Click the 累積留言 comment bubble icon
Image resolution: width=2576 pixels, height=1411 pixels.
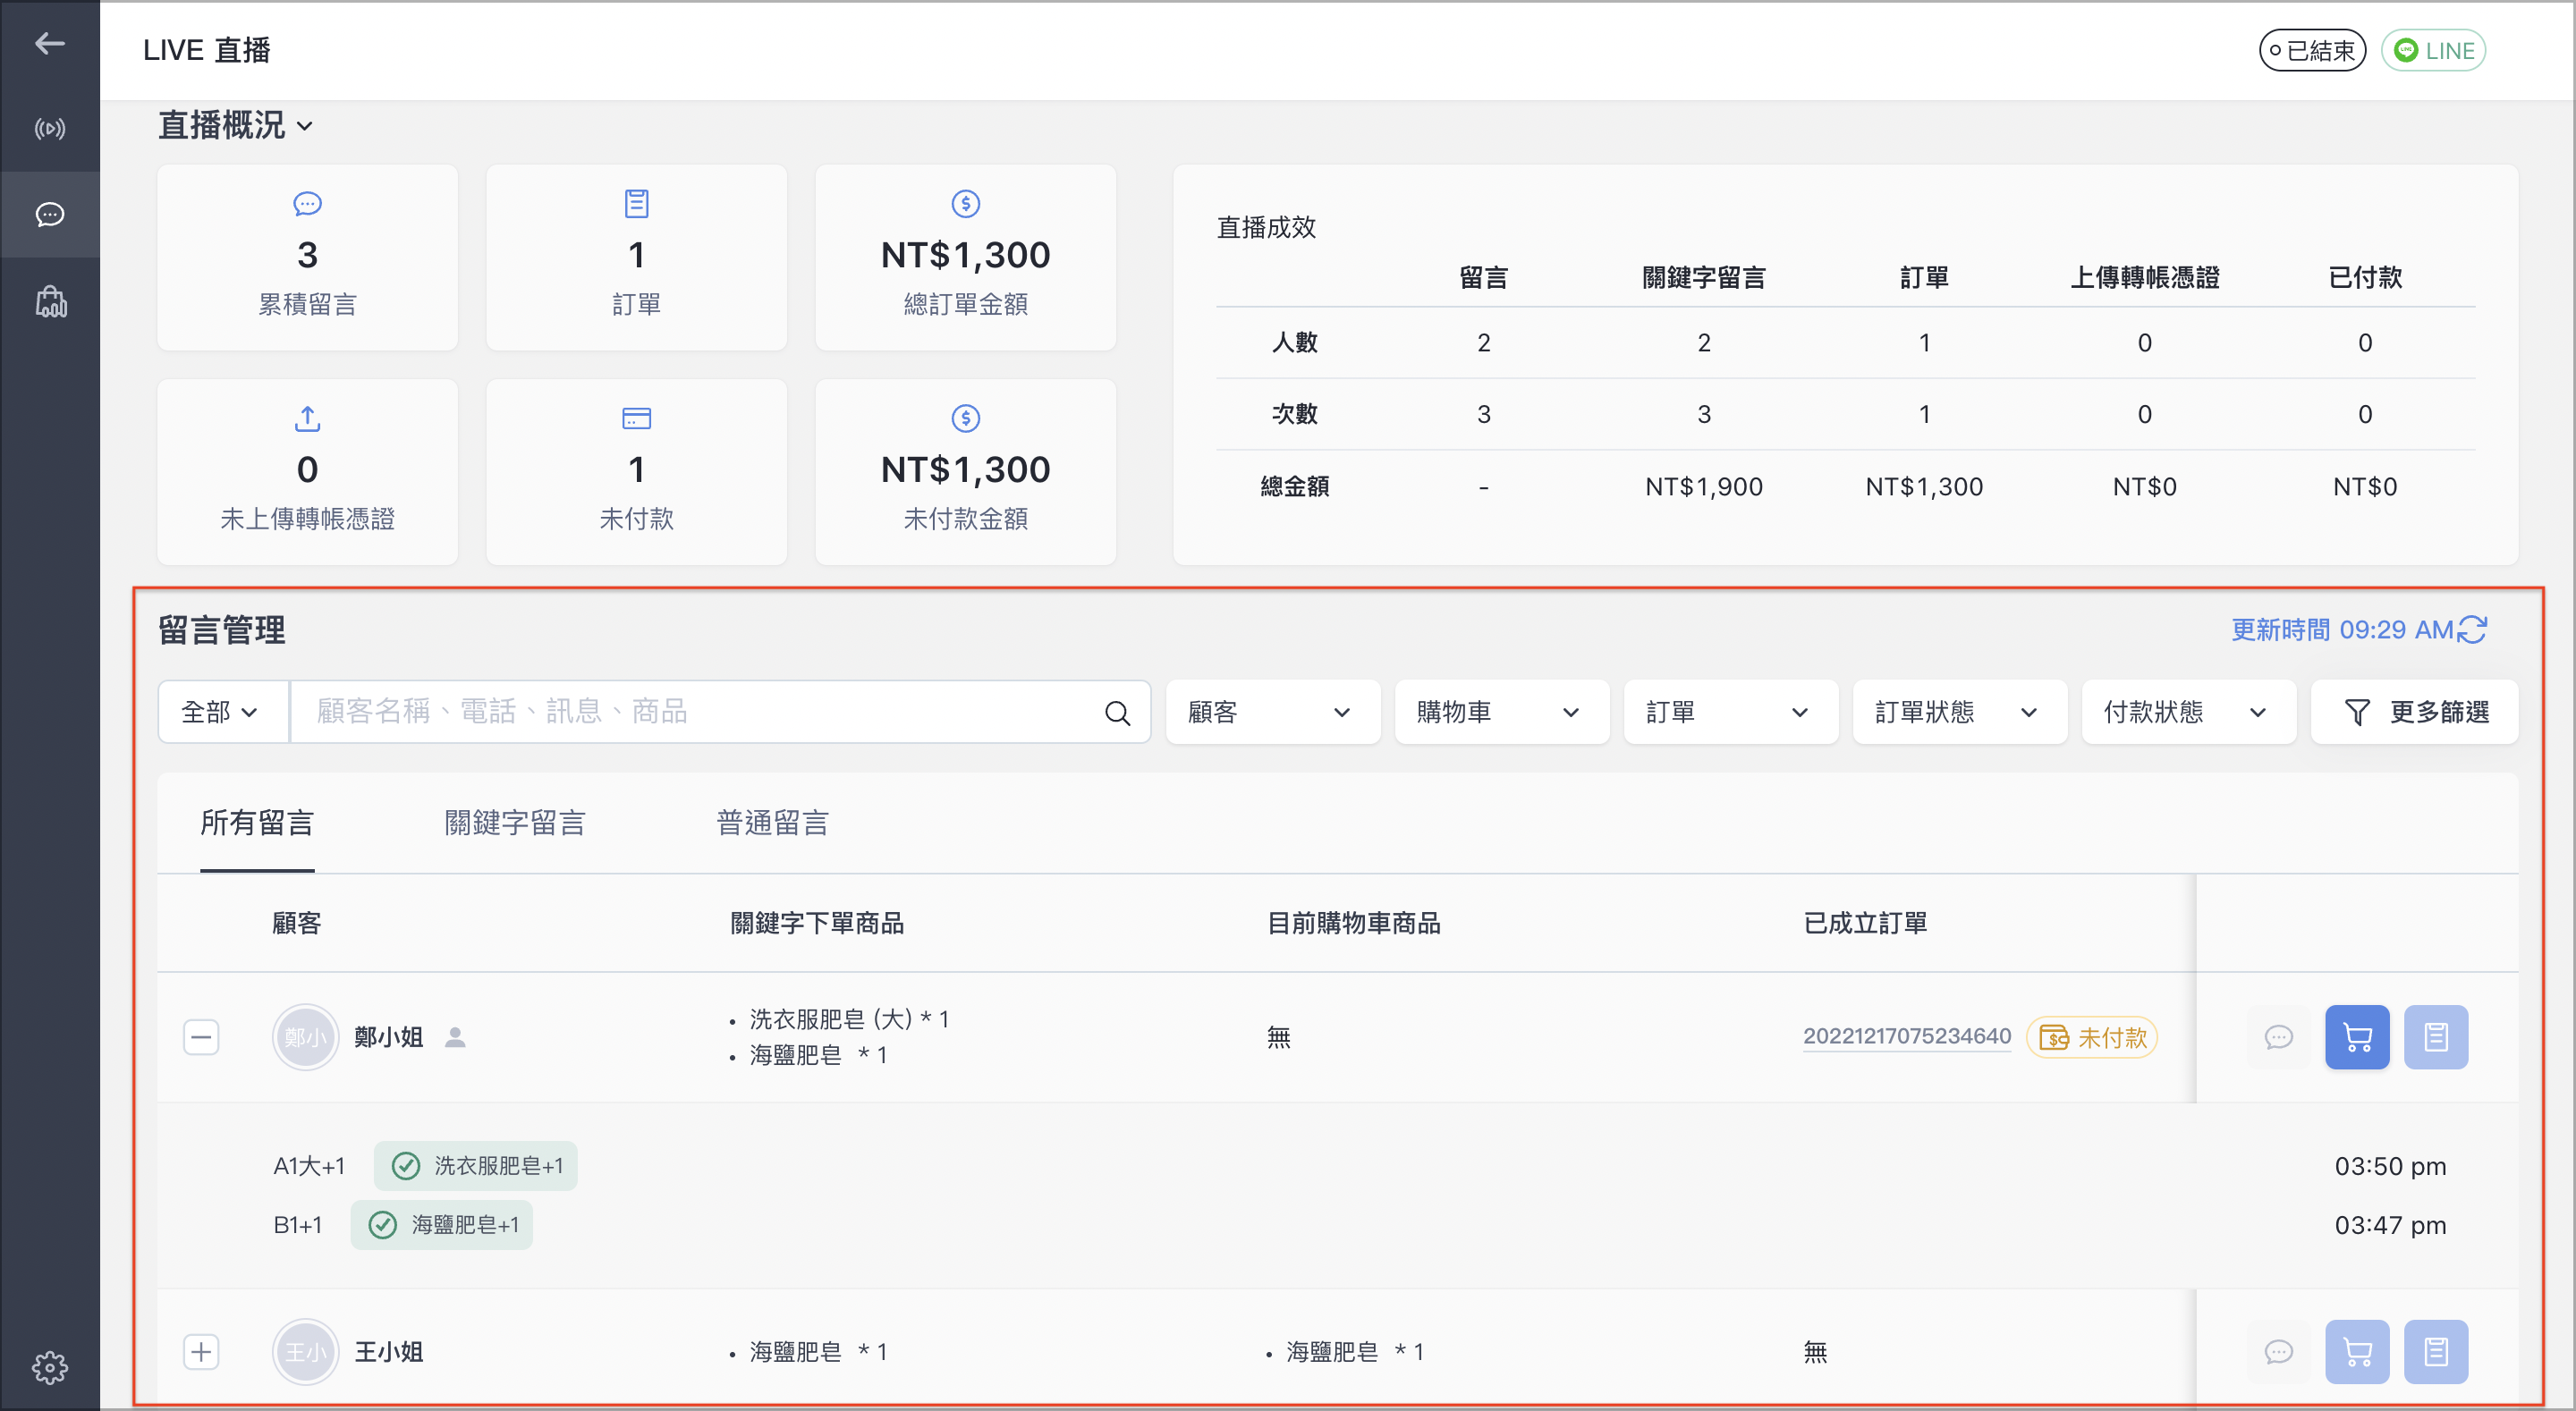coord(307,204)
